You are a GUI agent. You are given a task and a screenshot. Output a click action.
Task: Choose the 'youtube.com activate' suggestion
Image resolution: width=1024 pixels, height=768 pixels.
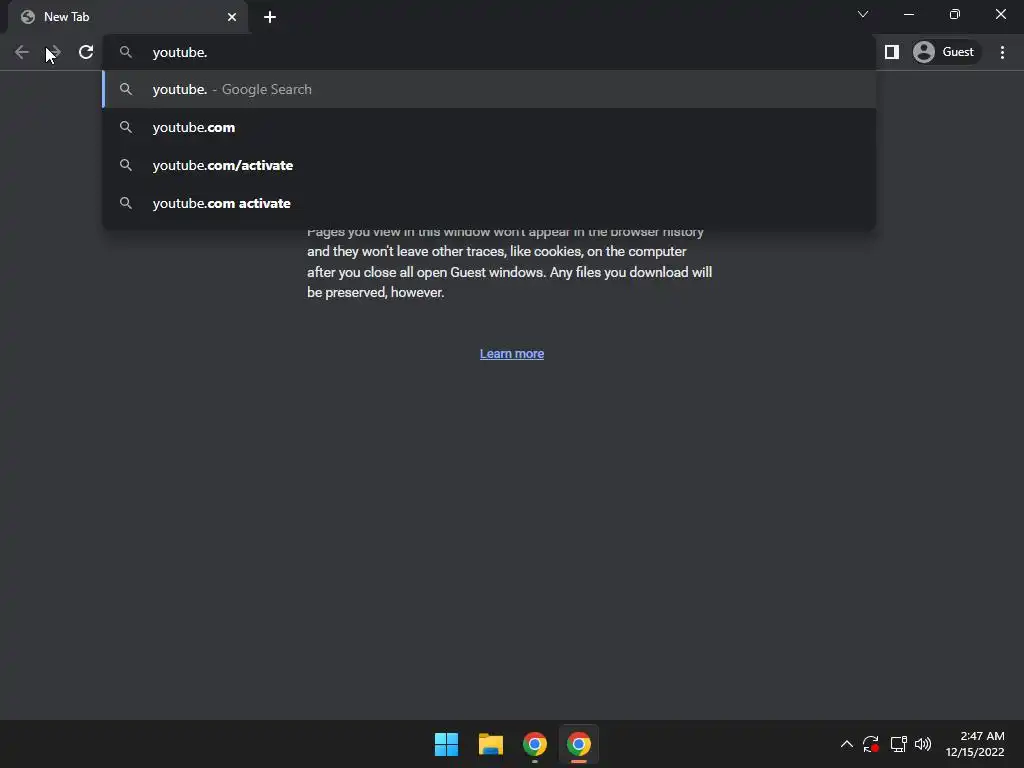(488, 203)
